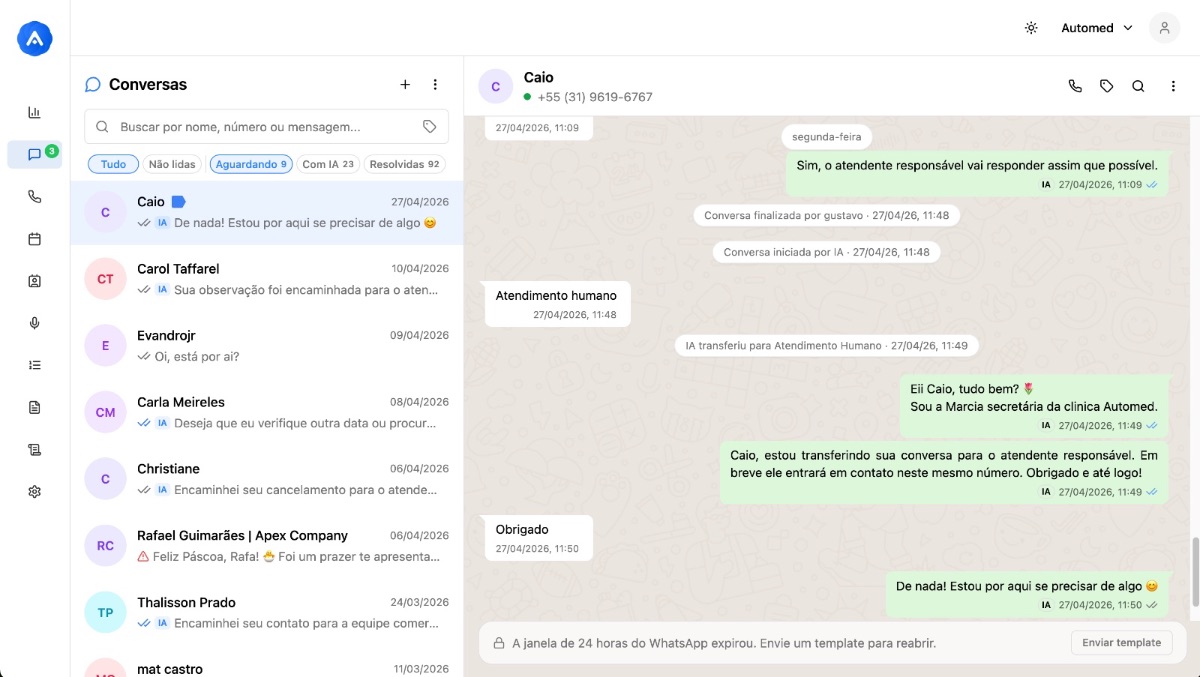Open the analytics bar chart in sidebar
This screenshot has height=677, width=1200.
click(x=35, y=112)
